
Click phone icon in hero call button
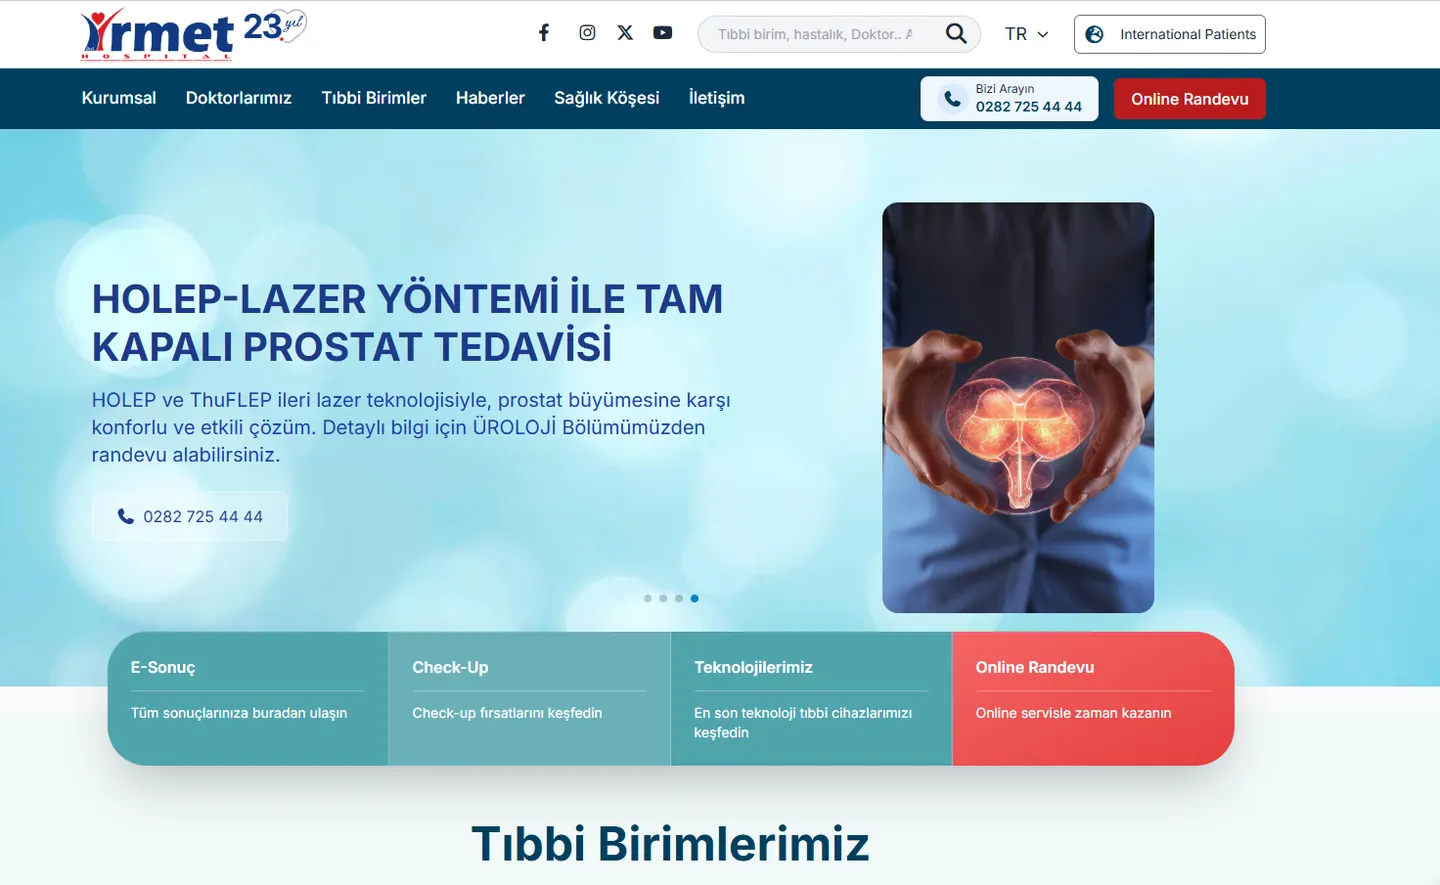(125, 516)
